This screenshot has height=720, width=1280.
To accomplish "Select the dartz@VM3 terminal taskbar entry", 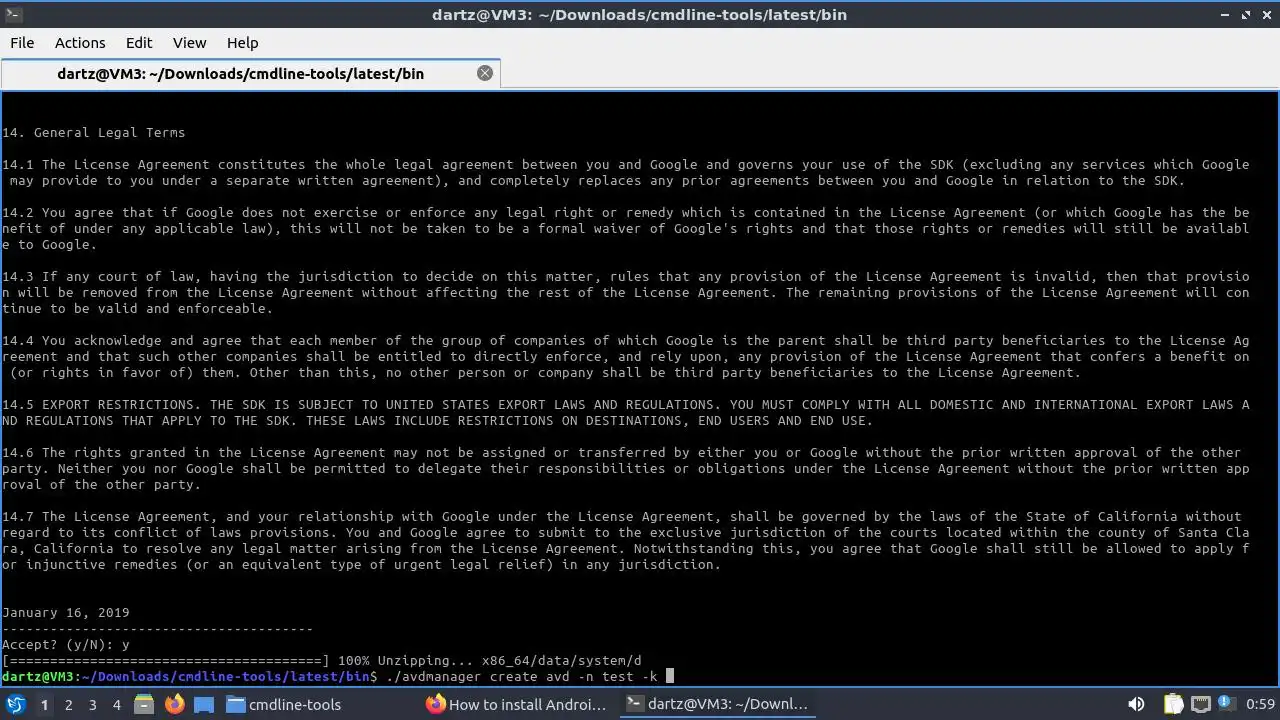I will tap(716, 704).
